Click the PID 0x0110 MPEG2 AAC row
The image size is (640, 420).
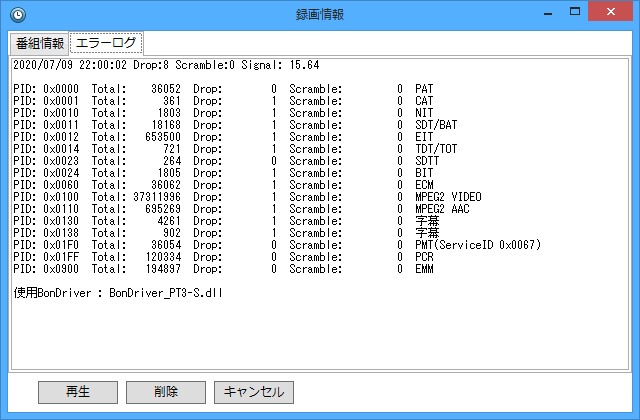pyautogui.click(x=241, y=209)
